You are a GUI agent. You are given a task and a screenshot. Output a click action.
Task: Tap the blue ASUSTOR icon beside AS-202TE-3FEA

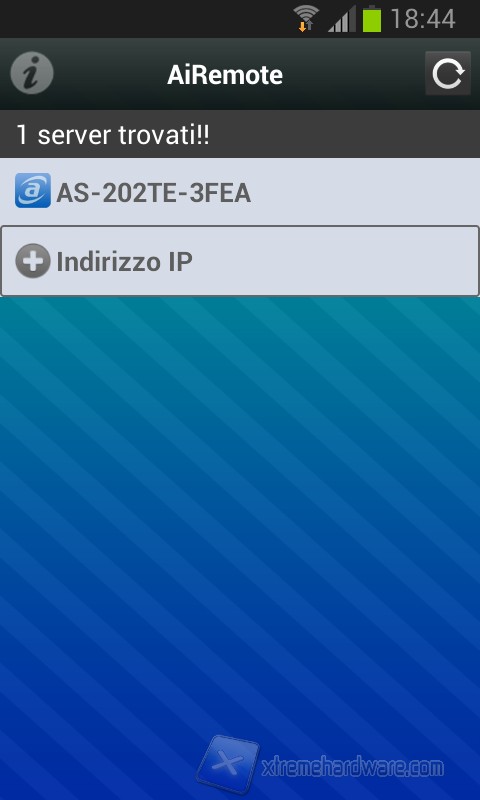click(x=33, y=190)
